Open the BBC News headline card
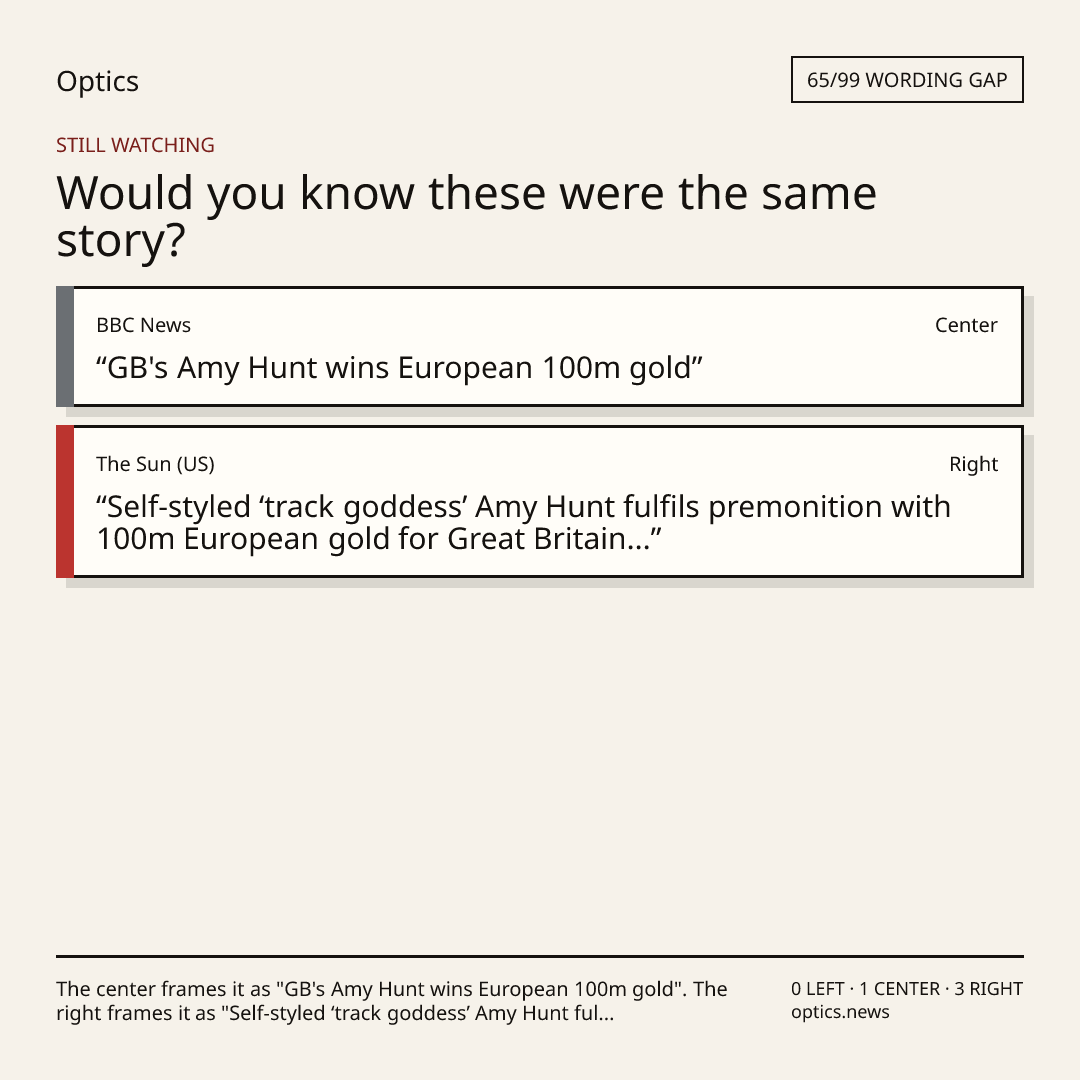This screenshot has width=1080, height=1080. pyautogui.click(x=540, y=346)
